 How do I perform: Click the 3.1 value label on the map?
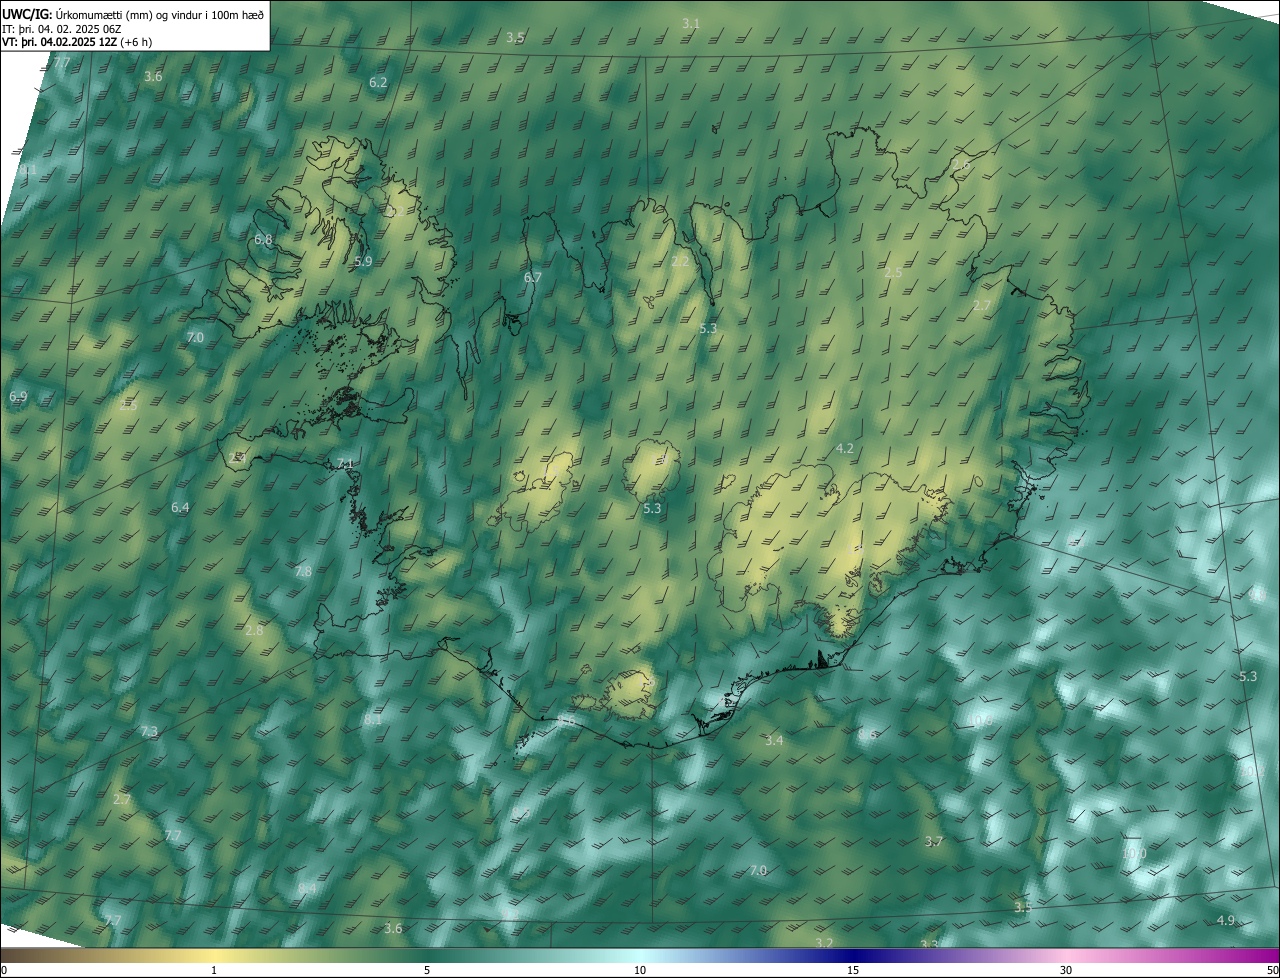(691, 23)
